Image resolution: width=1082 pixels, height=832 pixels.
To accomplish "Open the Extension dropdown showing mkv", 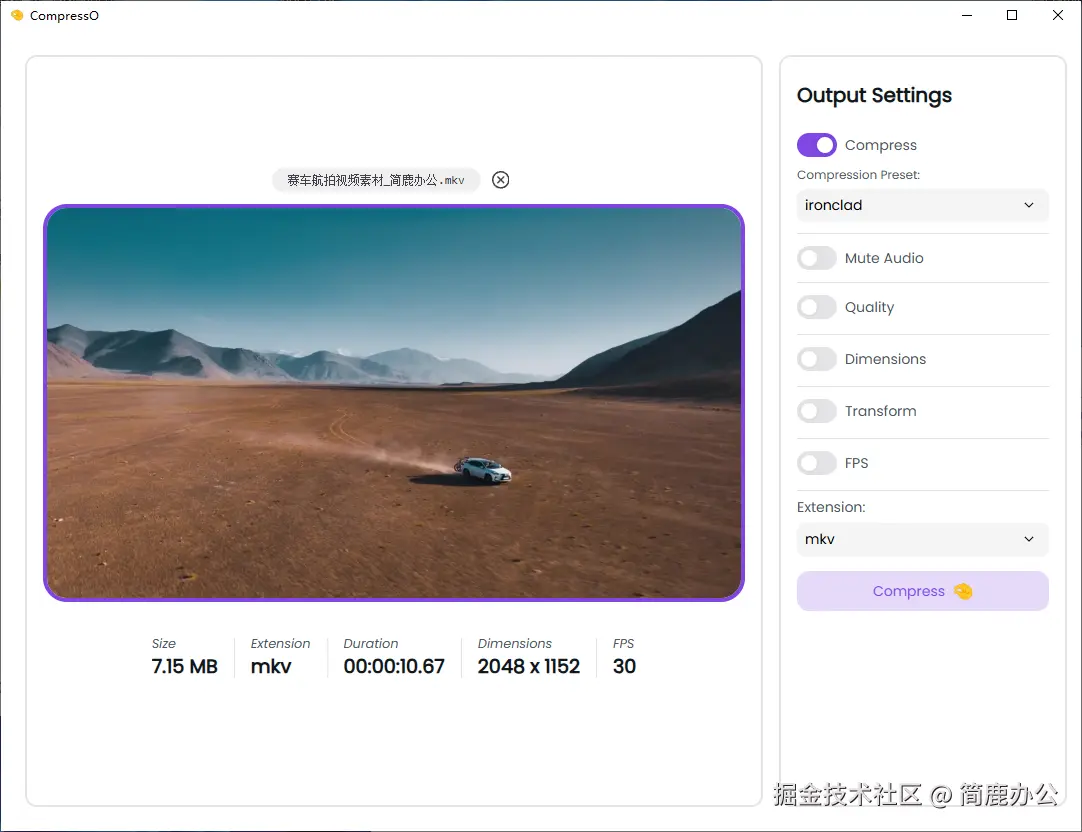I will point(921,539).
